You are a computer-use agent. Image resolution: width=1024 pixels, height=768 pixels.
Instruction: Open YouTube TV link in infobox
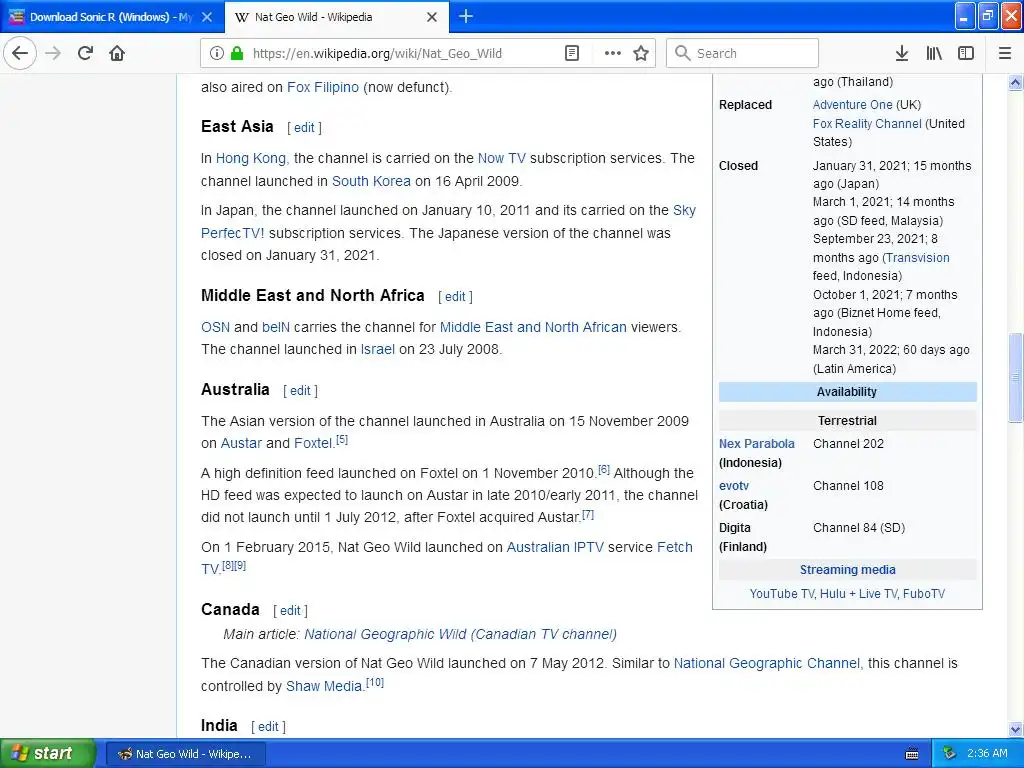[x=782, y=594]
